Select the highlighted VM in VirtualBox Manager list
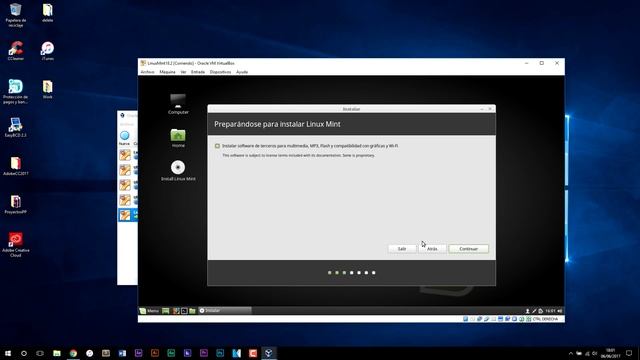 coord(128,215)
